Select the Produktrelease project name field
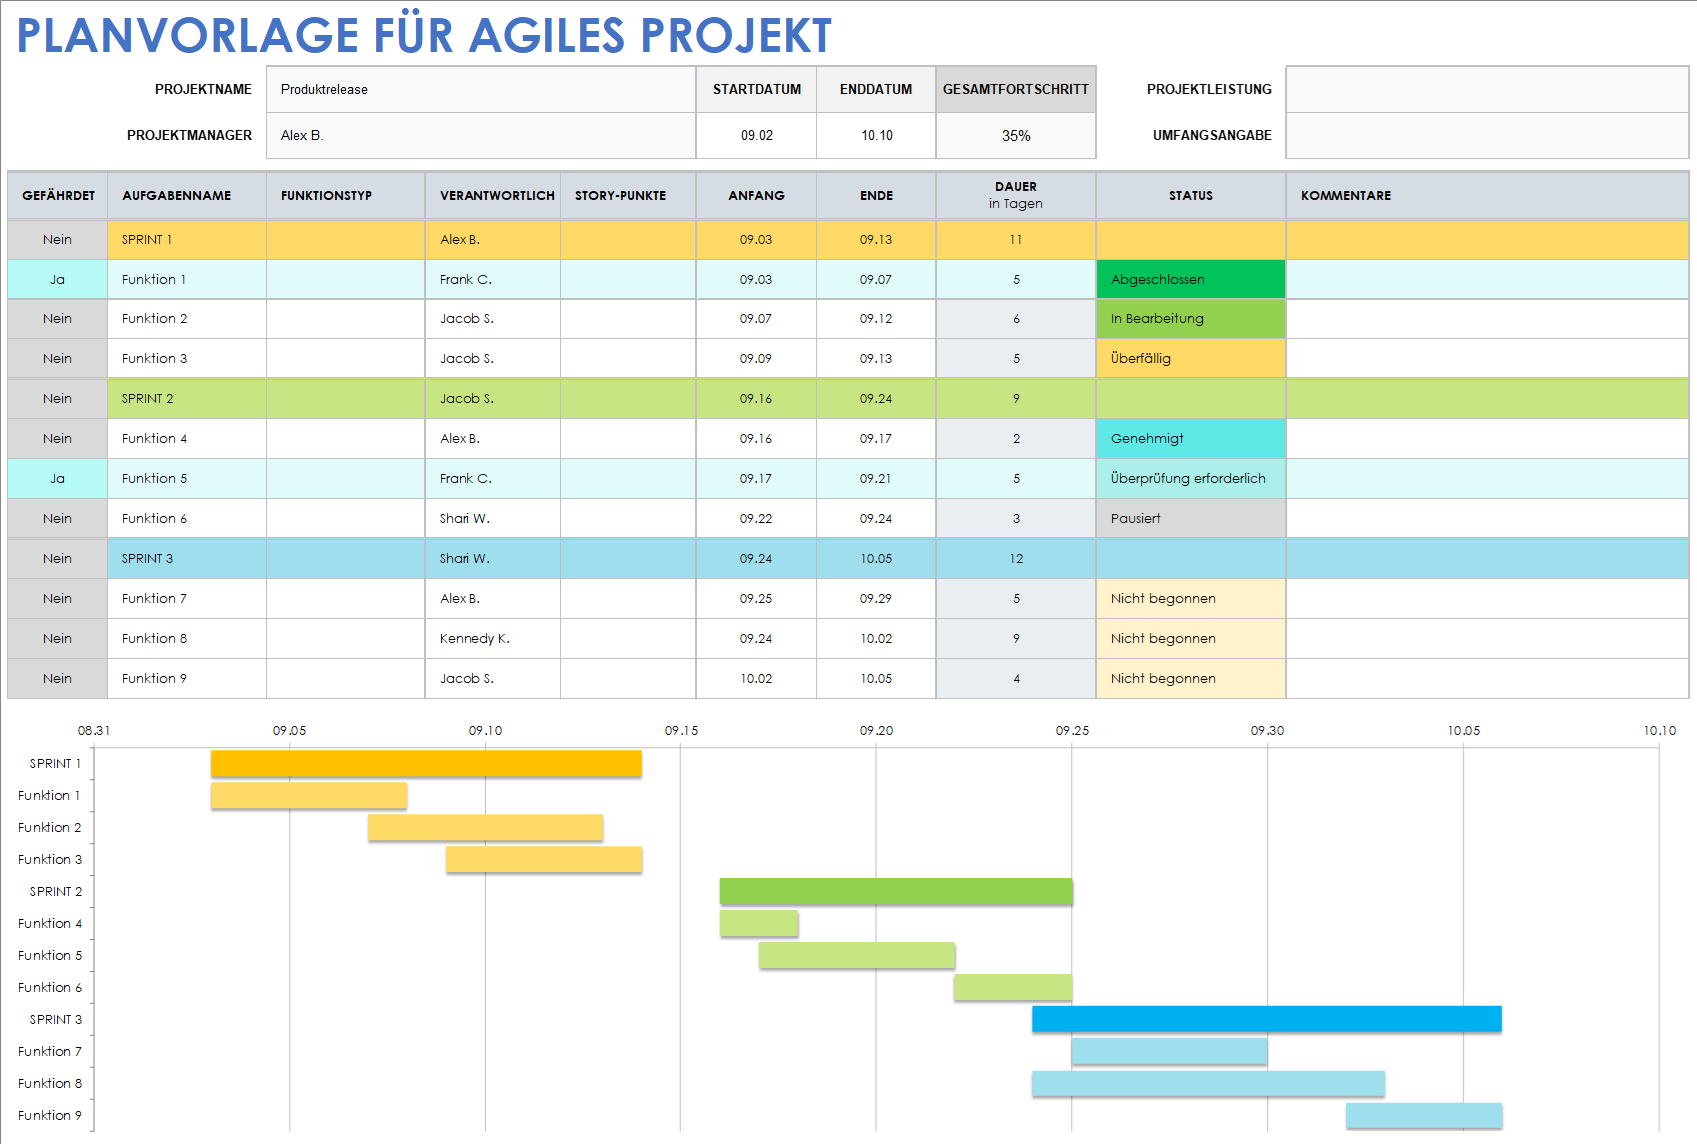This screenshot has width=1697, height=1144. 481,89
